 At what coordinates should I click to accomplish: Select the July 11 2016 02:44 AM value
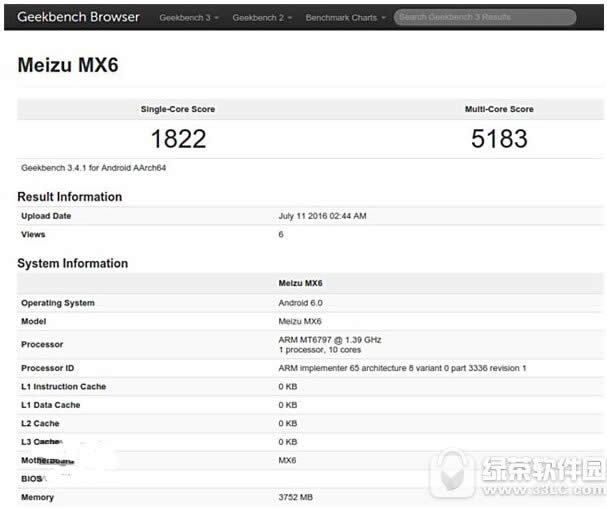coord(322,216)
